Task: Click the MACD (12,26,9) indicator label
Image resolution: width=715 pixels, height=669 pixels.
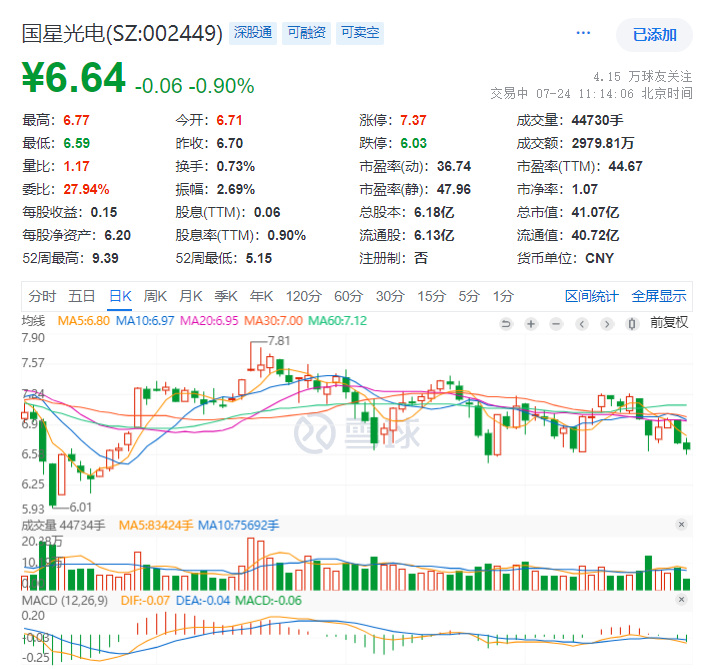Action: click(65, 600)
